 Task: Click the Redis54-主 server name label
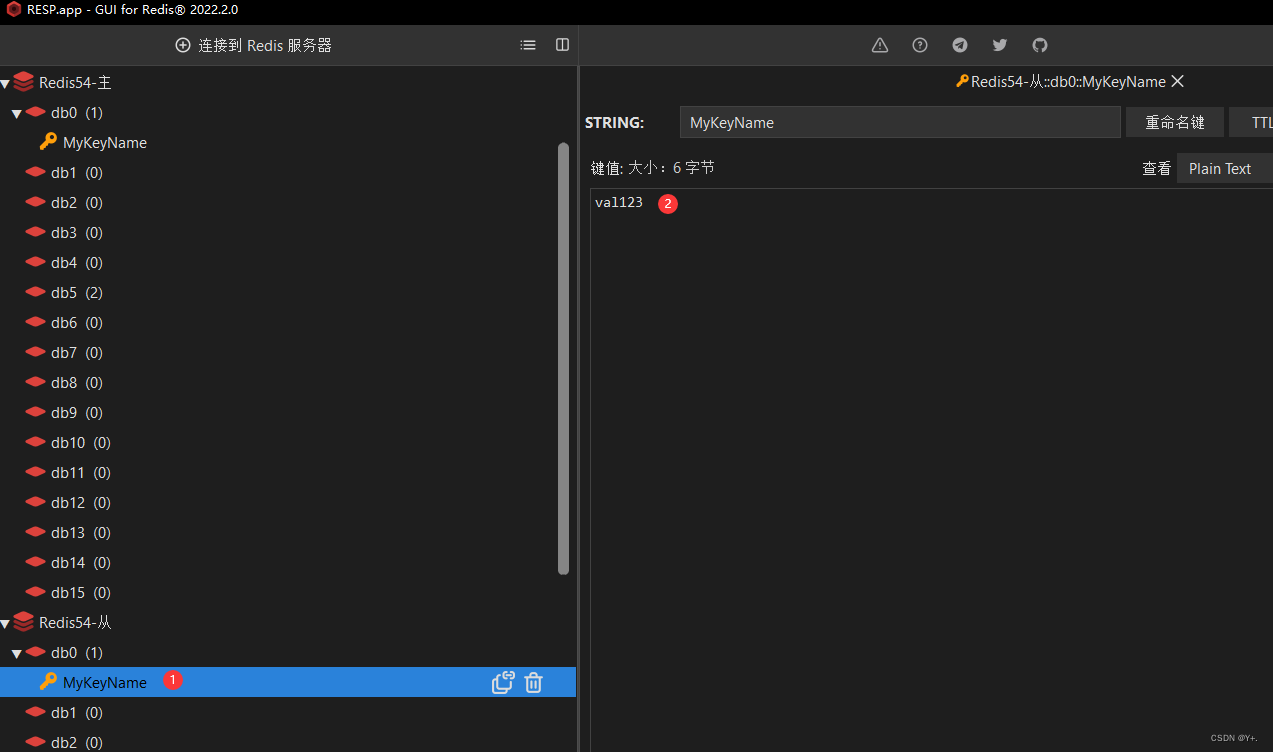click(x=75, y=83)
